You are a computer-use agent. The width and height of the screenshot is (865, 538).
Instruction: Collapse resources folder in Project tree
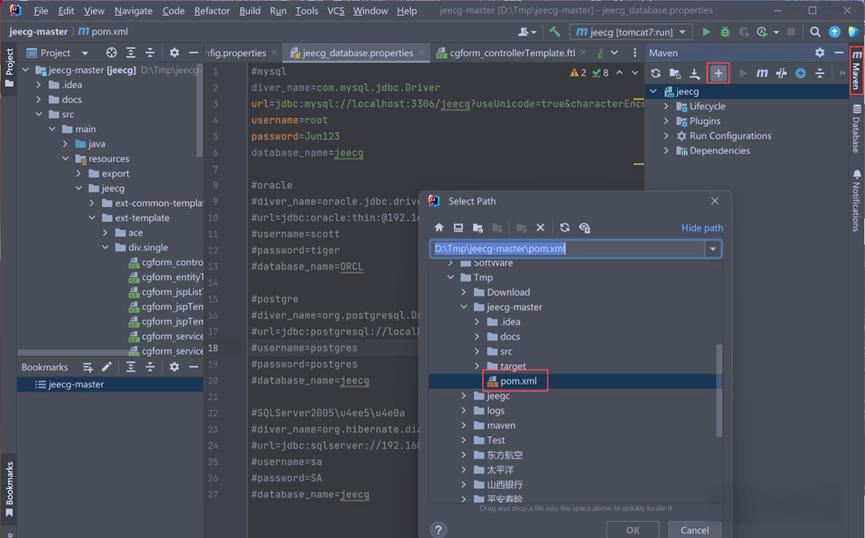click(x=66, y=159)
